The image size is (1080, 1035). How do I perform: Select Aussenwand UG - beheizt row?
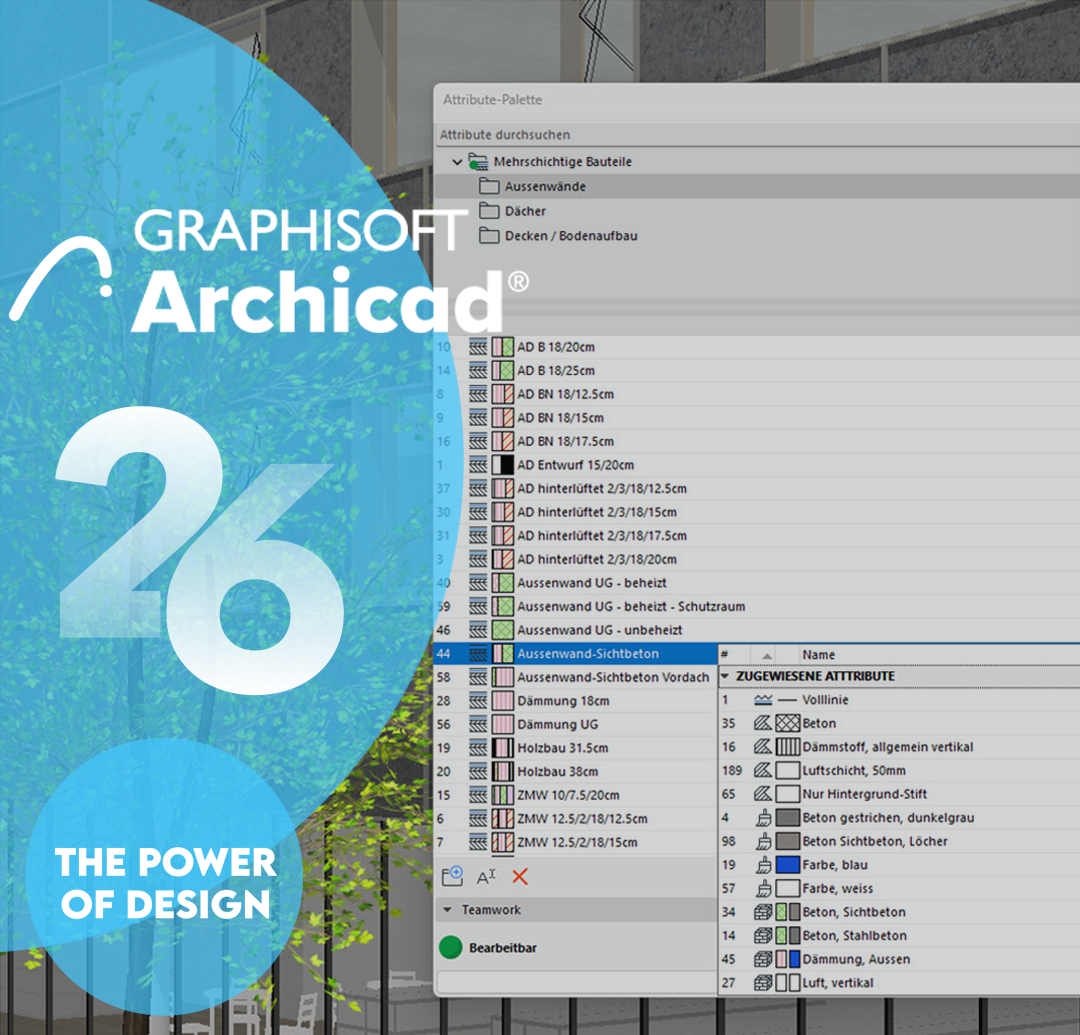point(757,583)
